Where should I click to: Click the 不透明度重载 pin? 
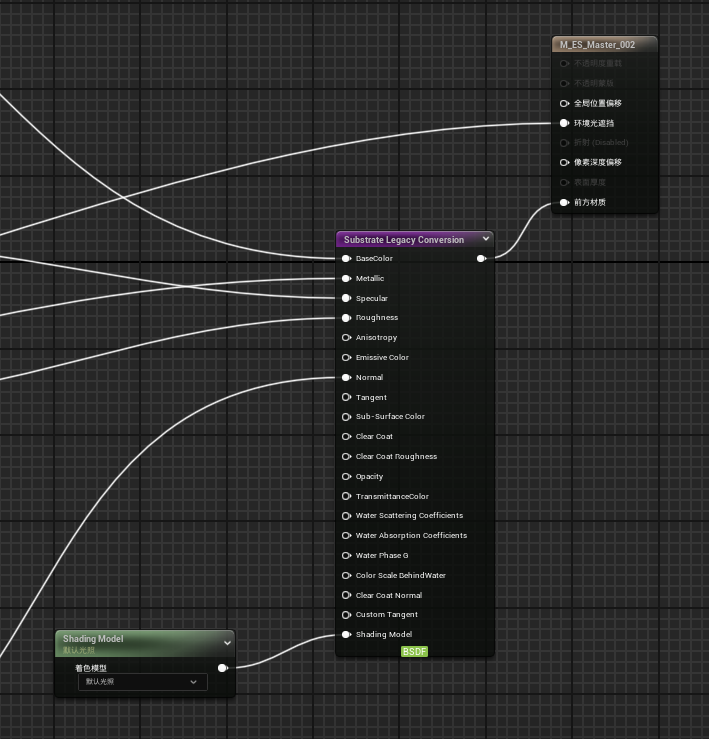point(564,64)
